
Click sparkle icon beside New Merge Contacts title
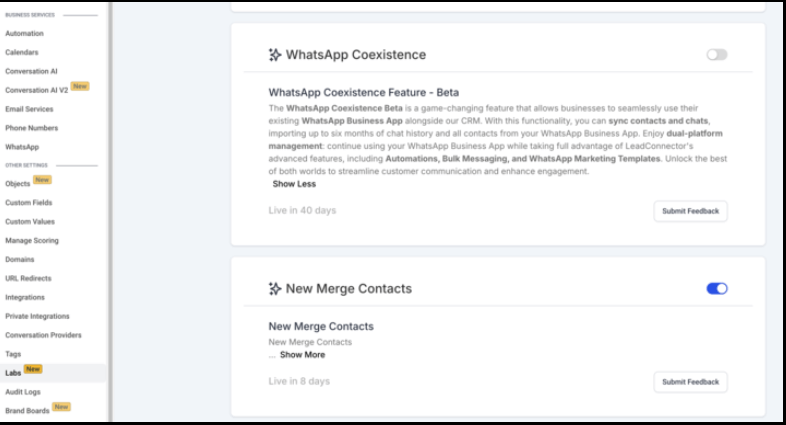[x=274, y=289]
